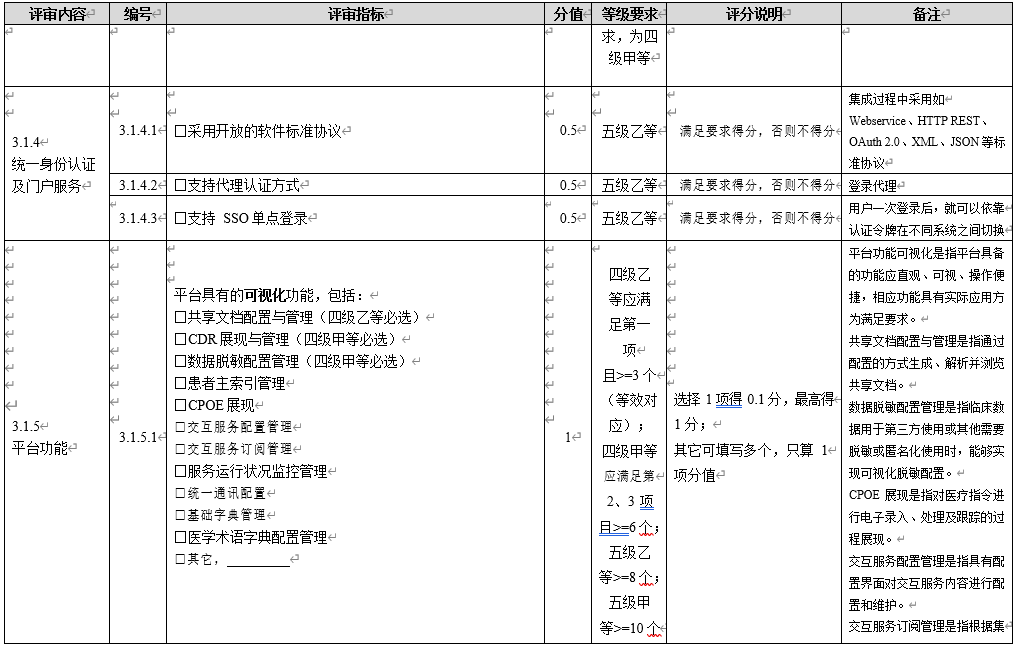Tick the 数据脱敏配置管理 checkbox
Image resolution: width=1018 pixels, height=647 pixels.
[180, 361]
